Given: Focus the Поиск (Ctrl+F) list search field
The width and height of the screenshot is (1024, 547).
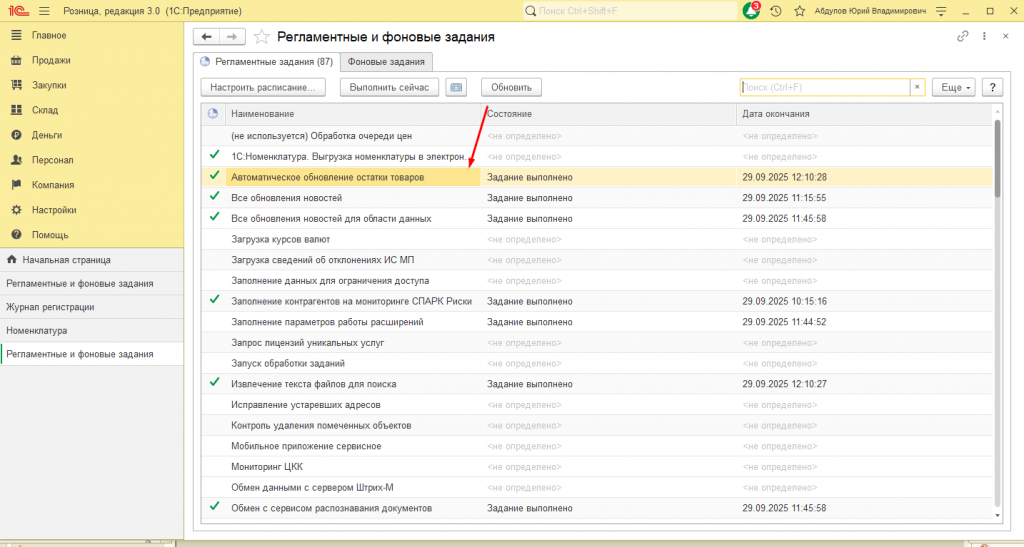Looking at the screenshot, I should coord(825,87).
